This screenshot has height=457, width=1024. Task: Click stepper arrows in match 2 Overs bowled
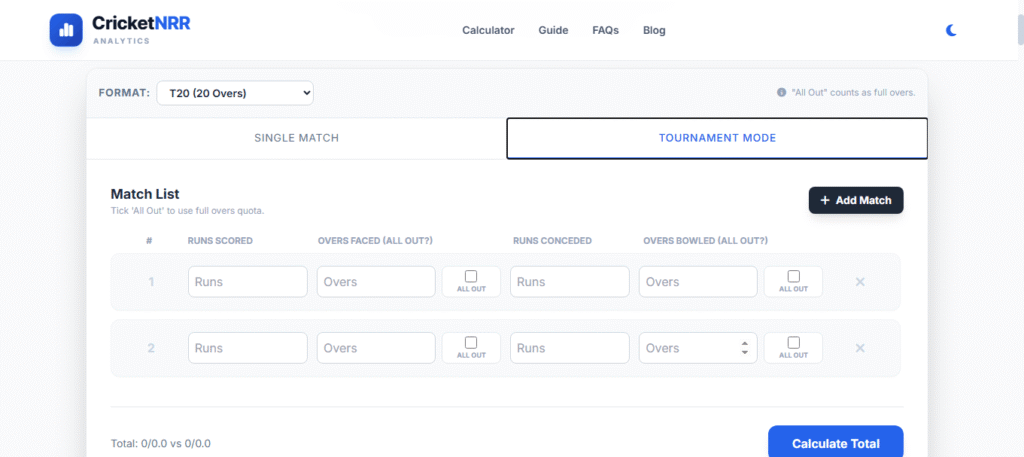(x=744, y=348)
